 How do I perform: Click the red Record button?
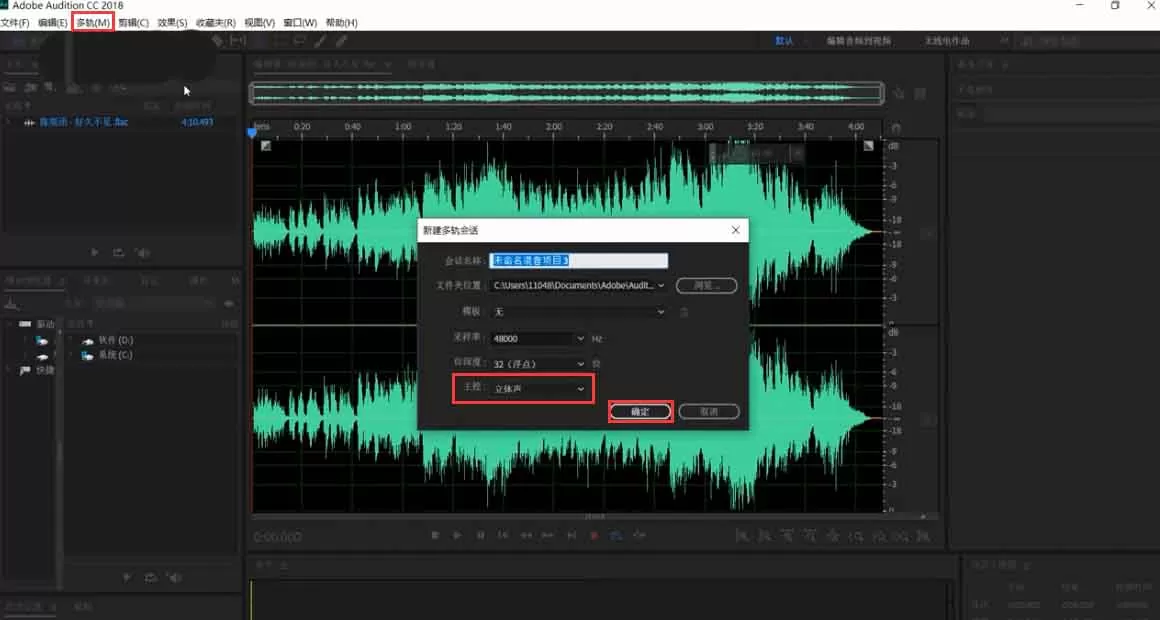(x=594, y=535)
